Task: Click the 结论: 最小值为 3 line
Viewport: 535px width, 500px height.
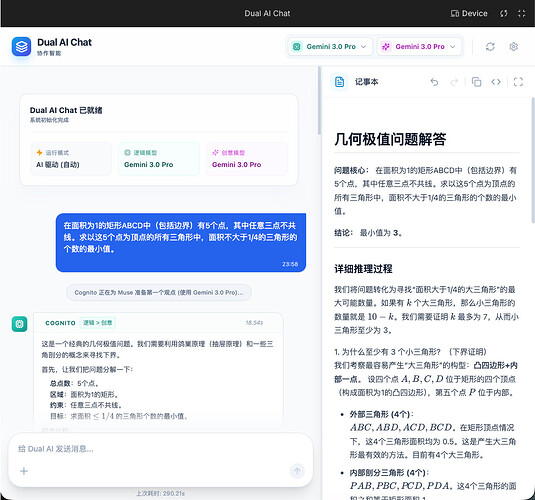Action: click(x=368, y=233)
